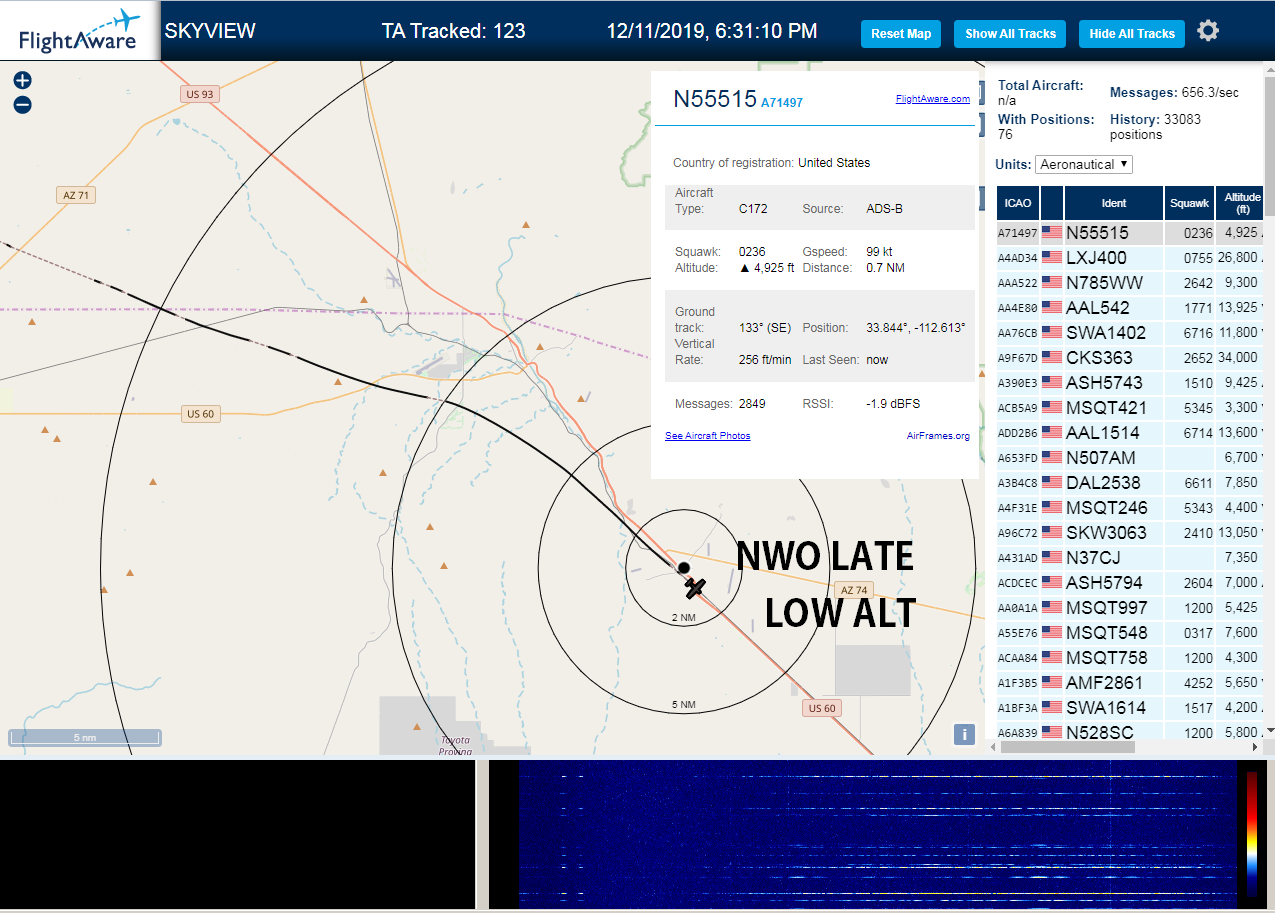Click the N55515 title in info panel
Screen dimensions: 1275x913
(714, 98)
